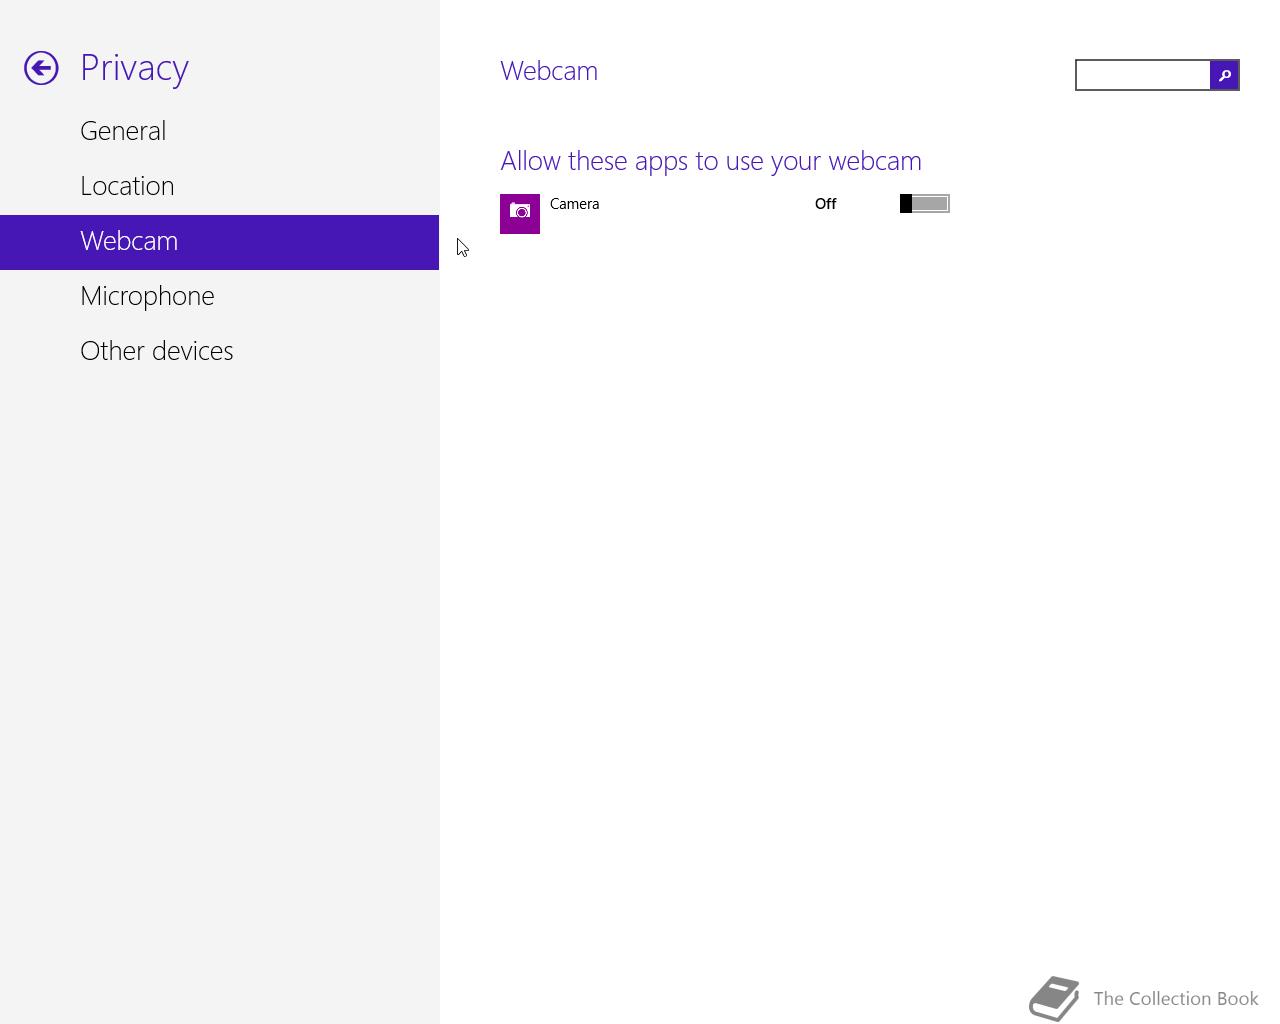Open the General privacy section
Screen dimensions: 1280x1024
220,131
